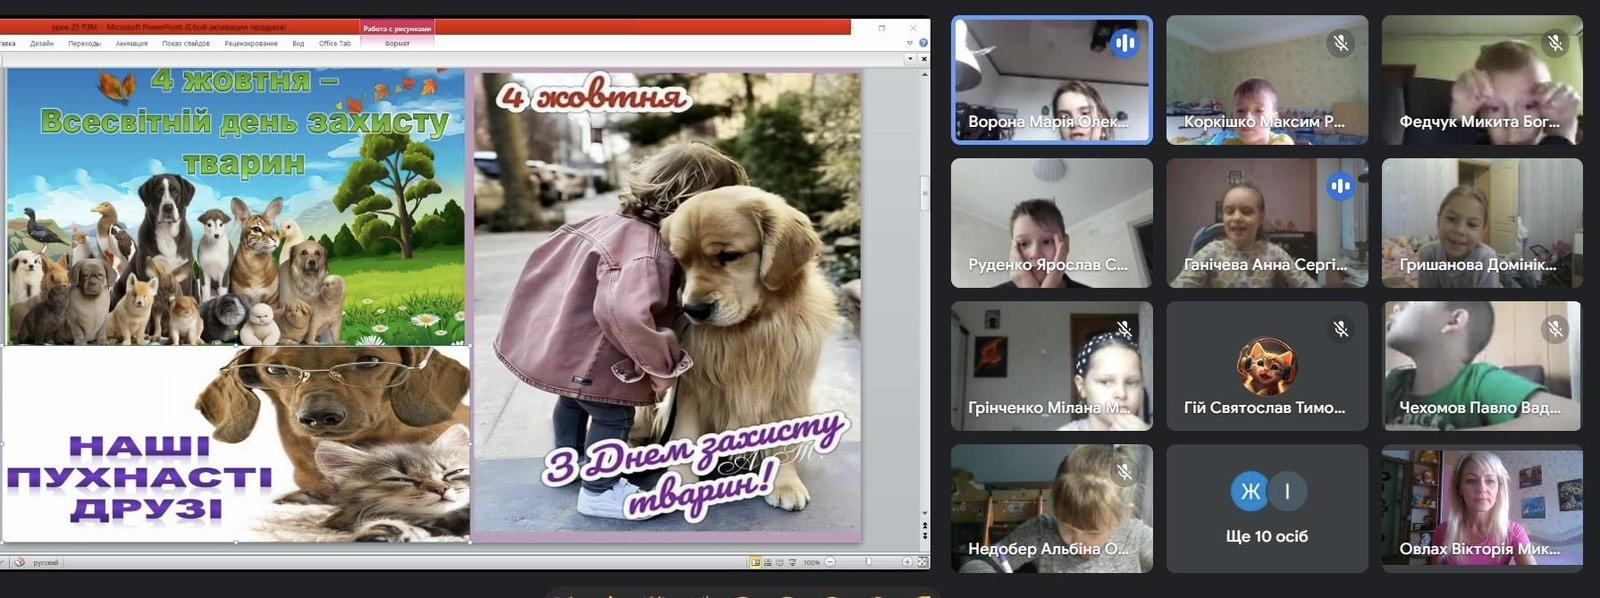The width and height of the screenshot is (1600, 598).
Task: Click the zoom in plus button in PowerPoint
Action: 907,562
